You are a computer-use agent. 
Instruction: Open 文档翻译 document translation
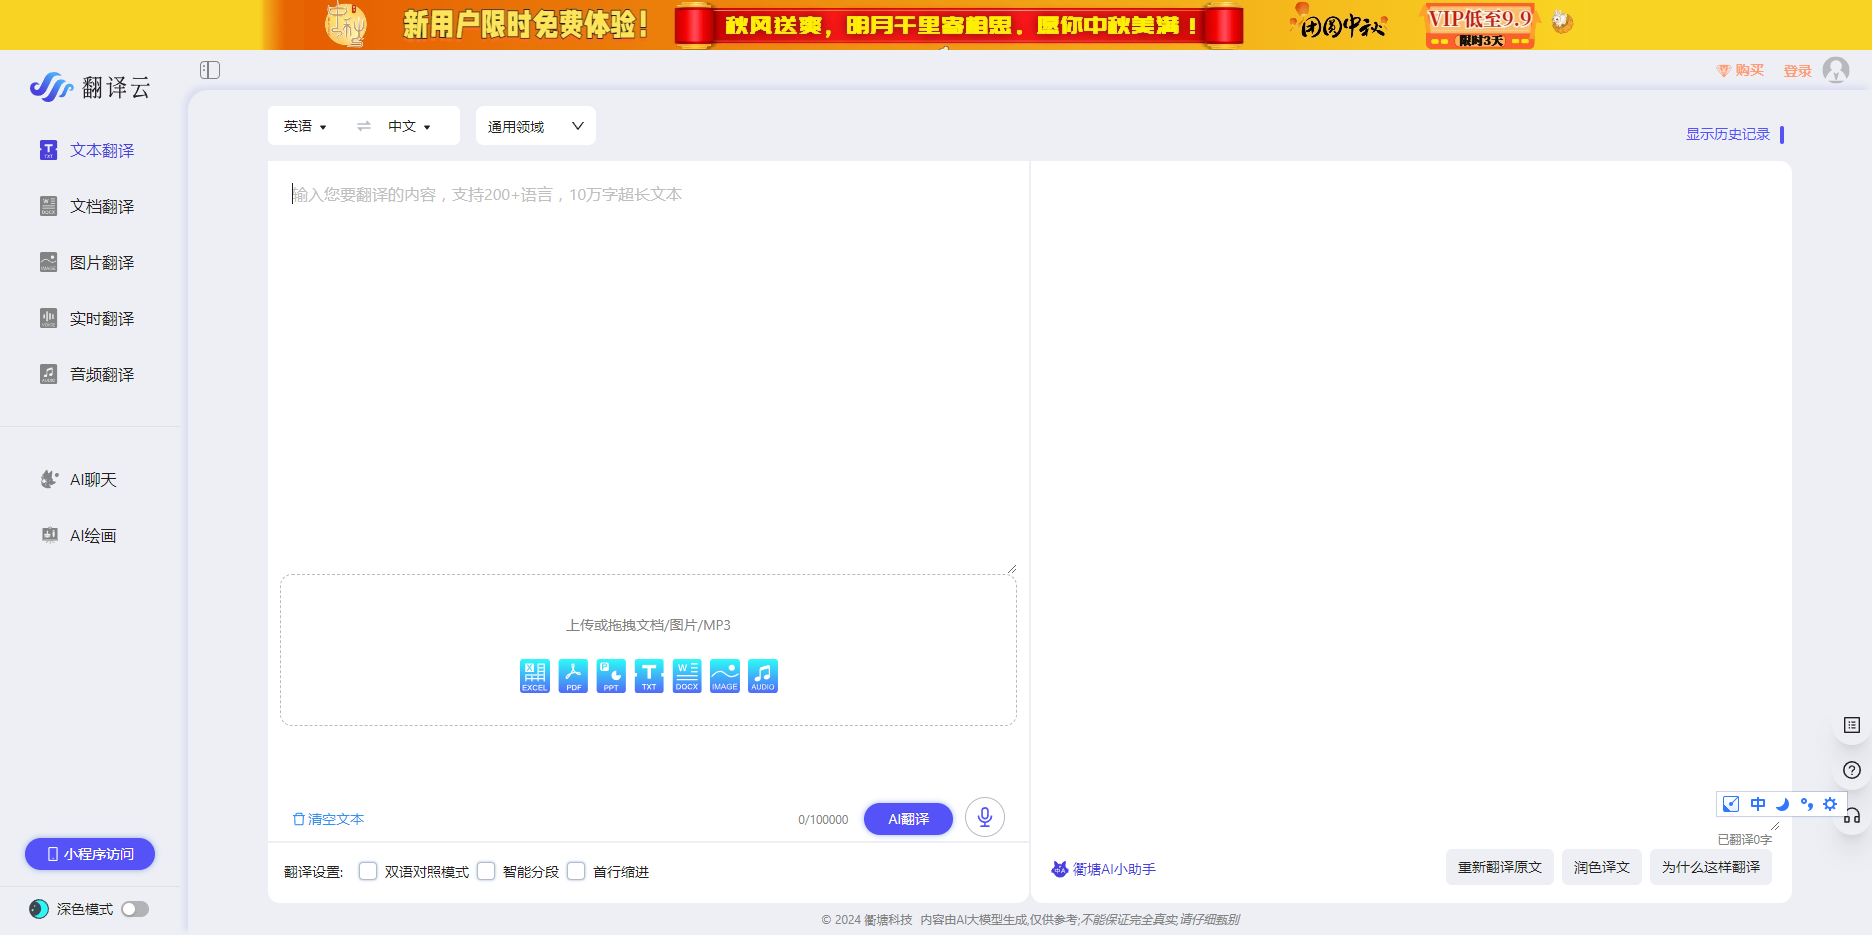click(87, 206)
